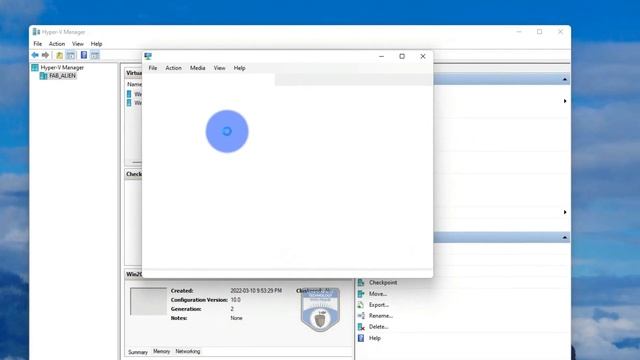
Task: Maximize the VM connection window
Action: pyautogui.click(x=402, y=56)
